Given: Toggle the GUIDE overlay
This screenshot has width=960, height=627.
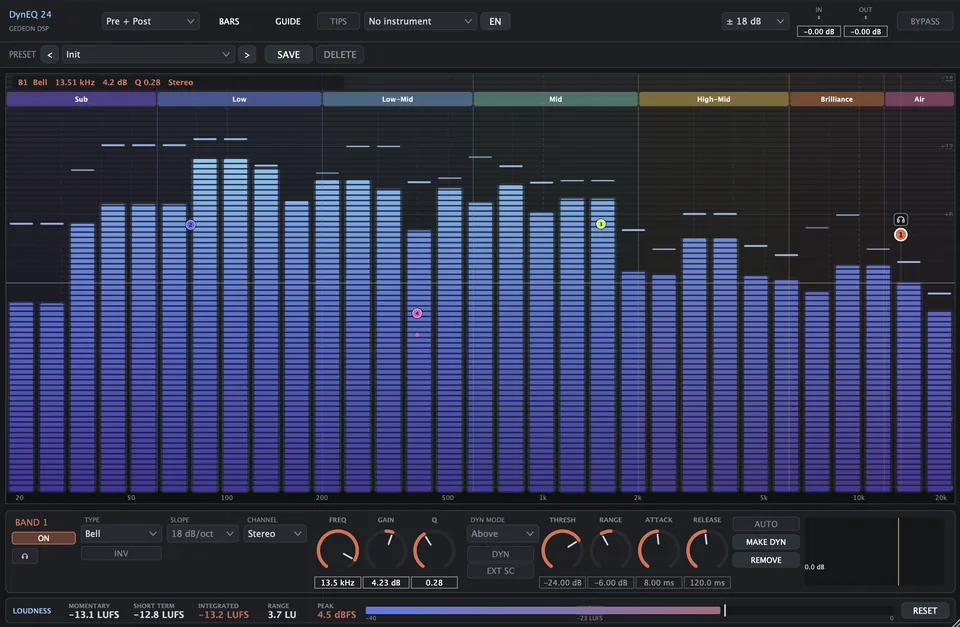Looking at the screenshot, I should 288,21.
